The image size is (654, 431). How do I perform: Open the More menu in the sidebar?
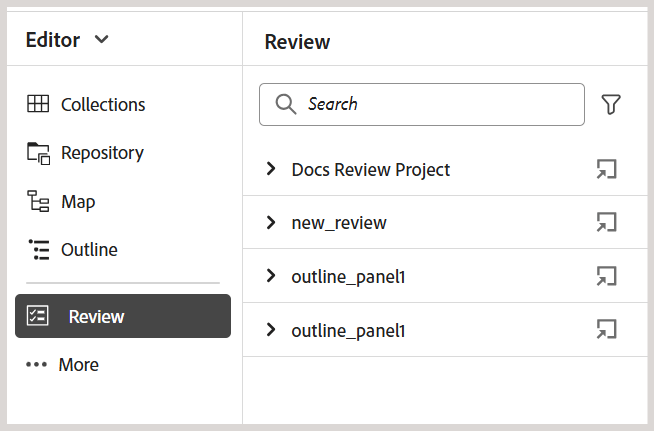pyautogui.click(x=63, y=365)
